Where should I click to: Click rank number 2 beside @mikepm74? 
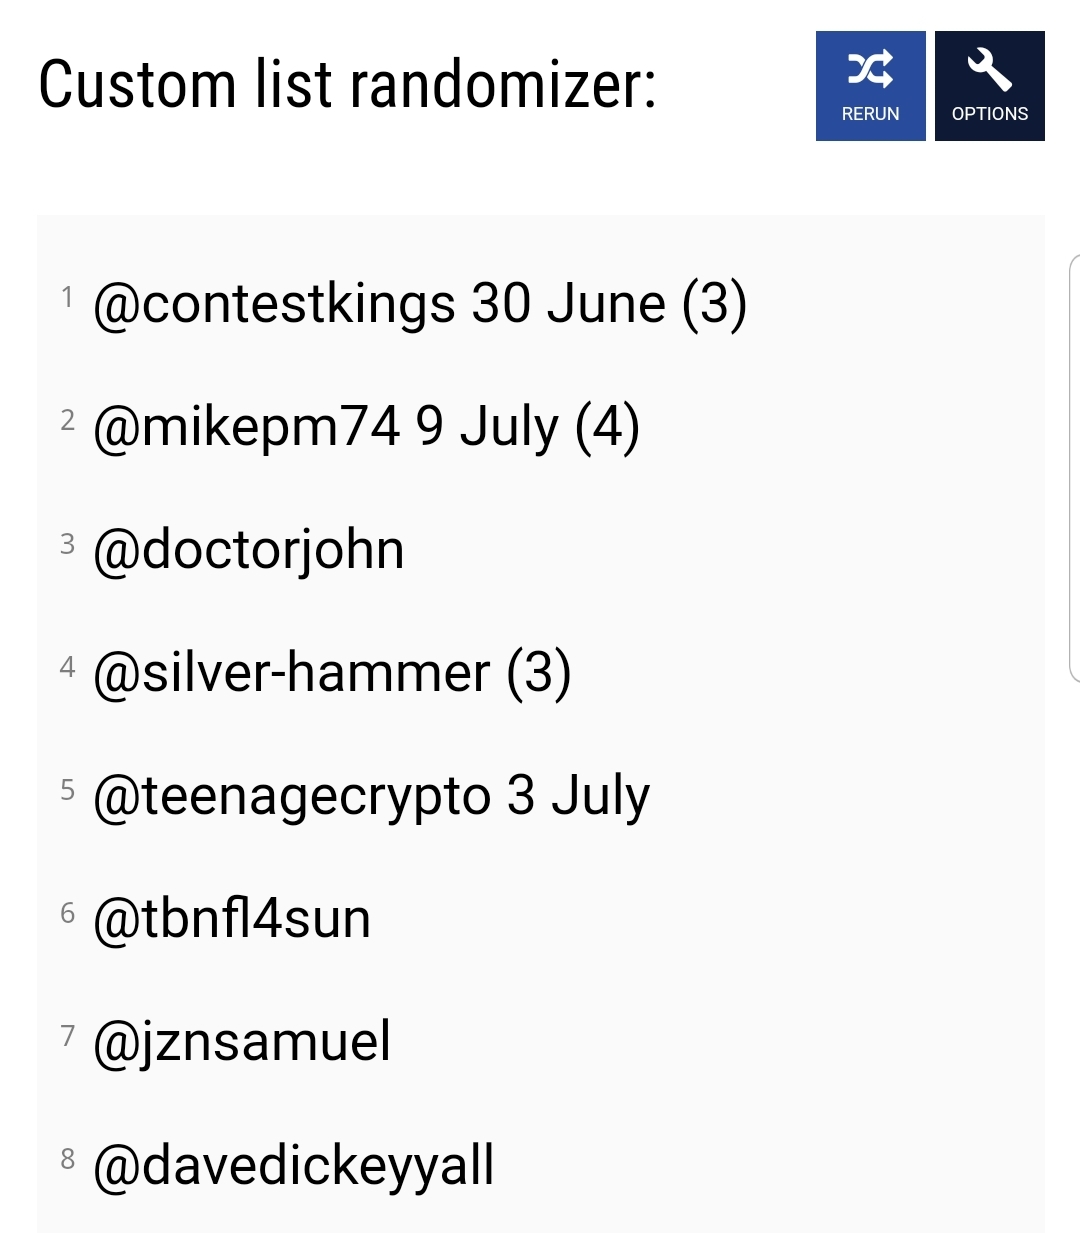[67, 420]
